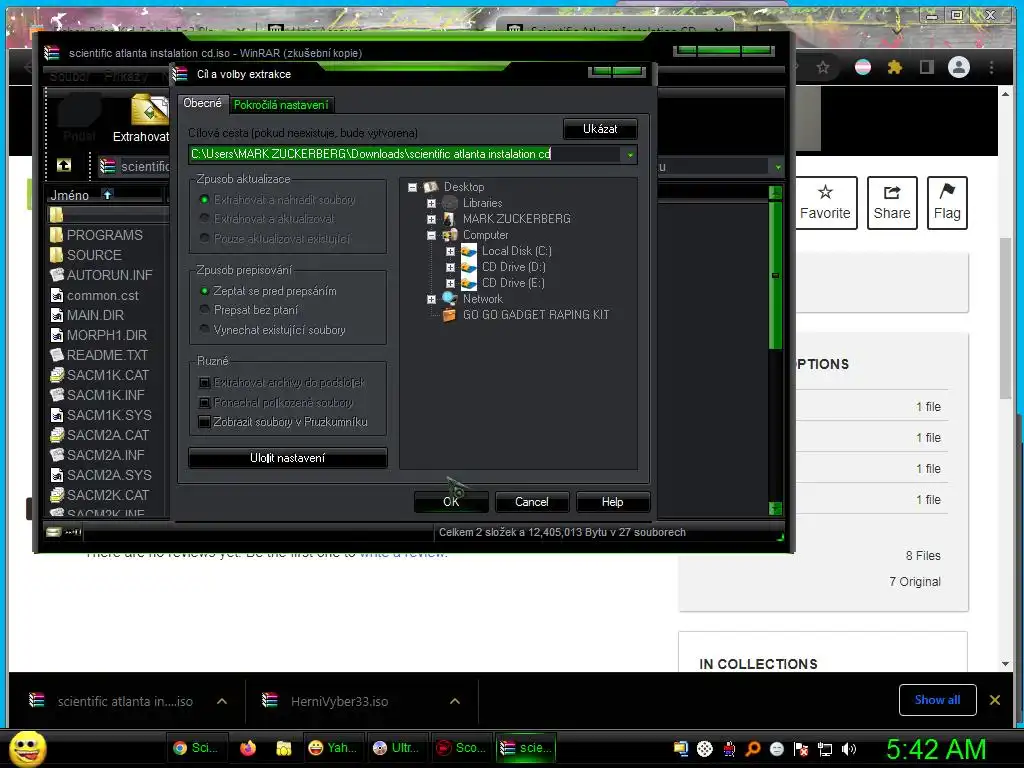Check 'Ponechat poškozené soubory' checkbox
Viewport: 1024px width, 768px height.
coord(204,402)
